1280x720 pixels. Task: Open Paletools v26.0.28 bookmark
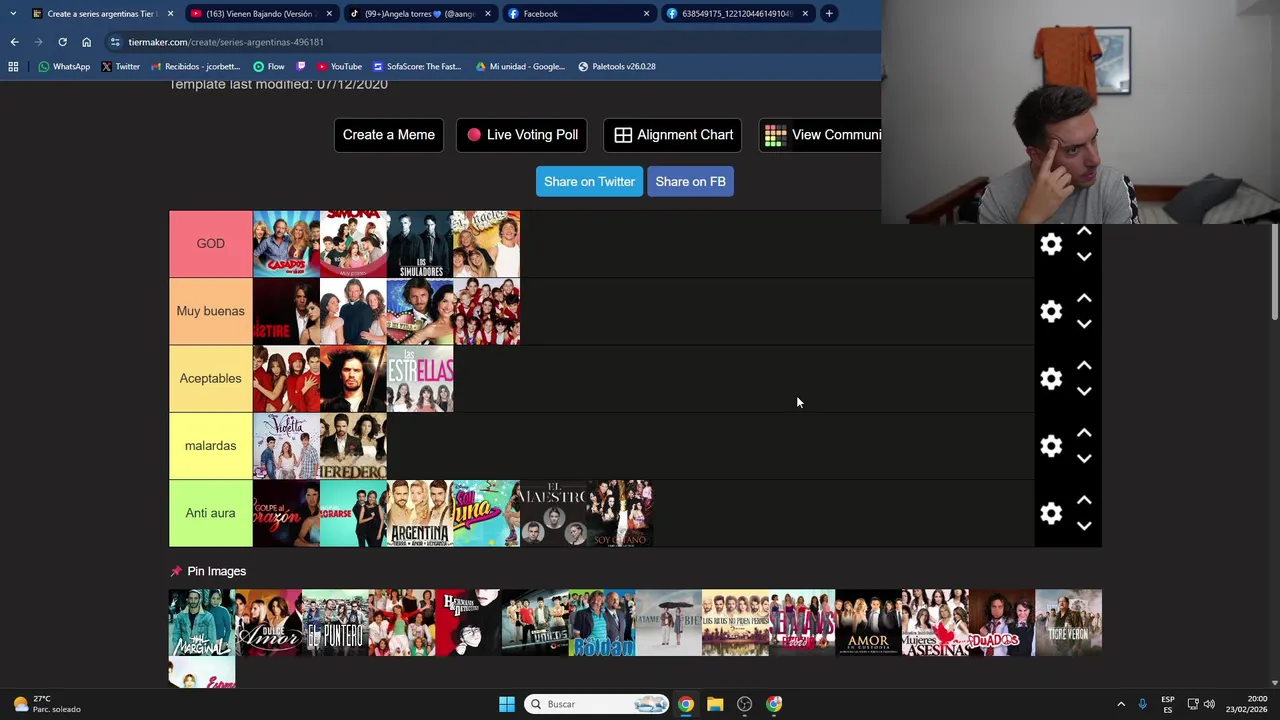click(x=617, y=67)
